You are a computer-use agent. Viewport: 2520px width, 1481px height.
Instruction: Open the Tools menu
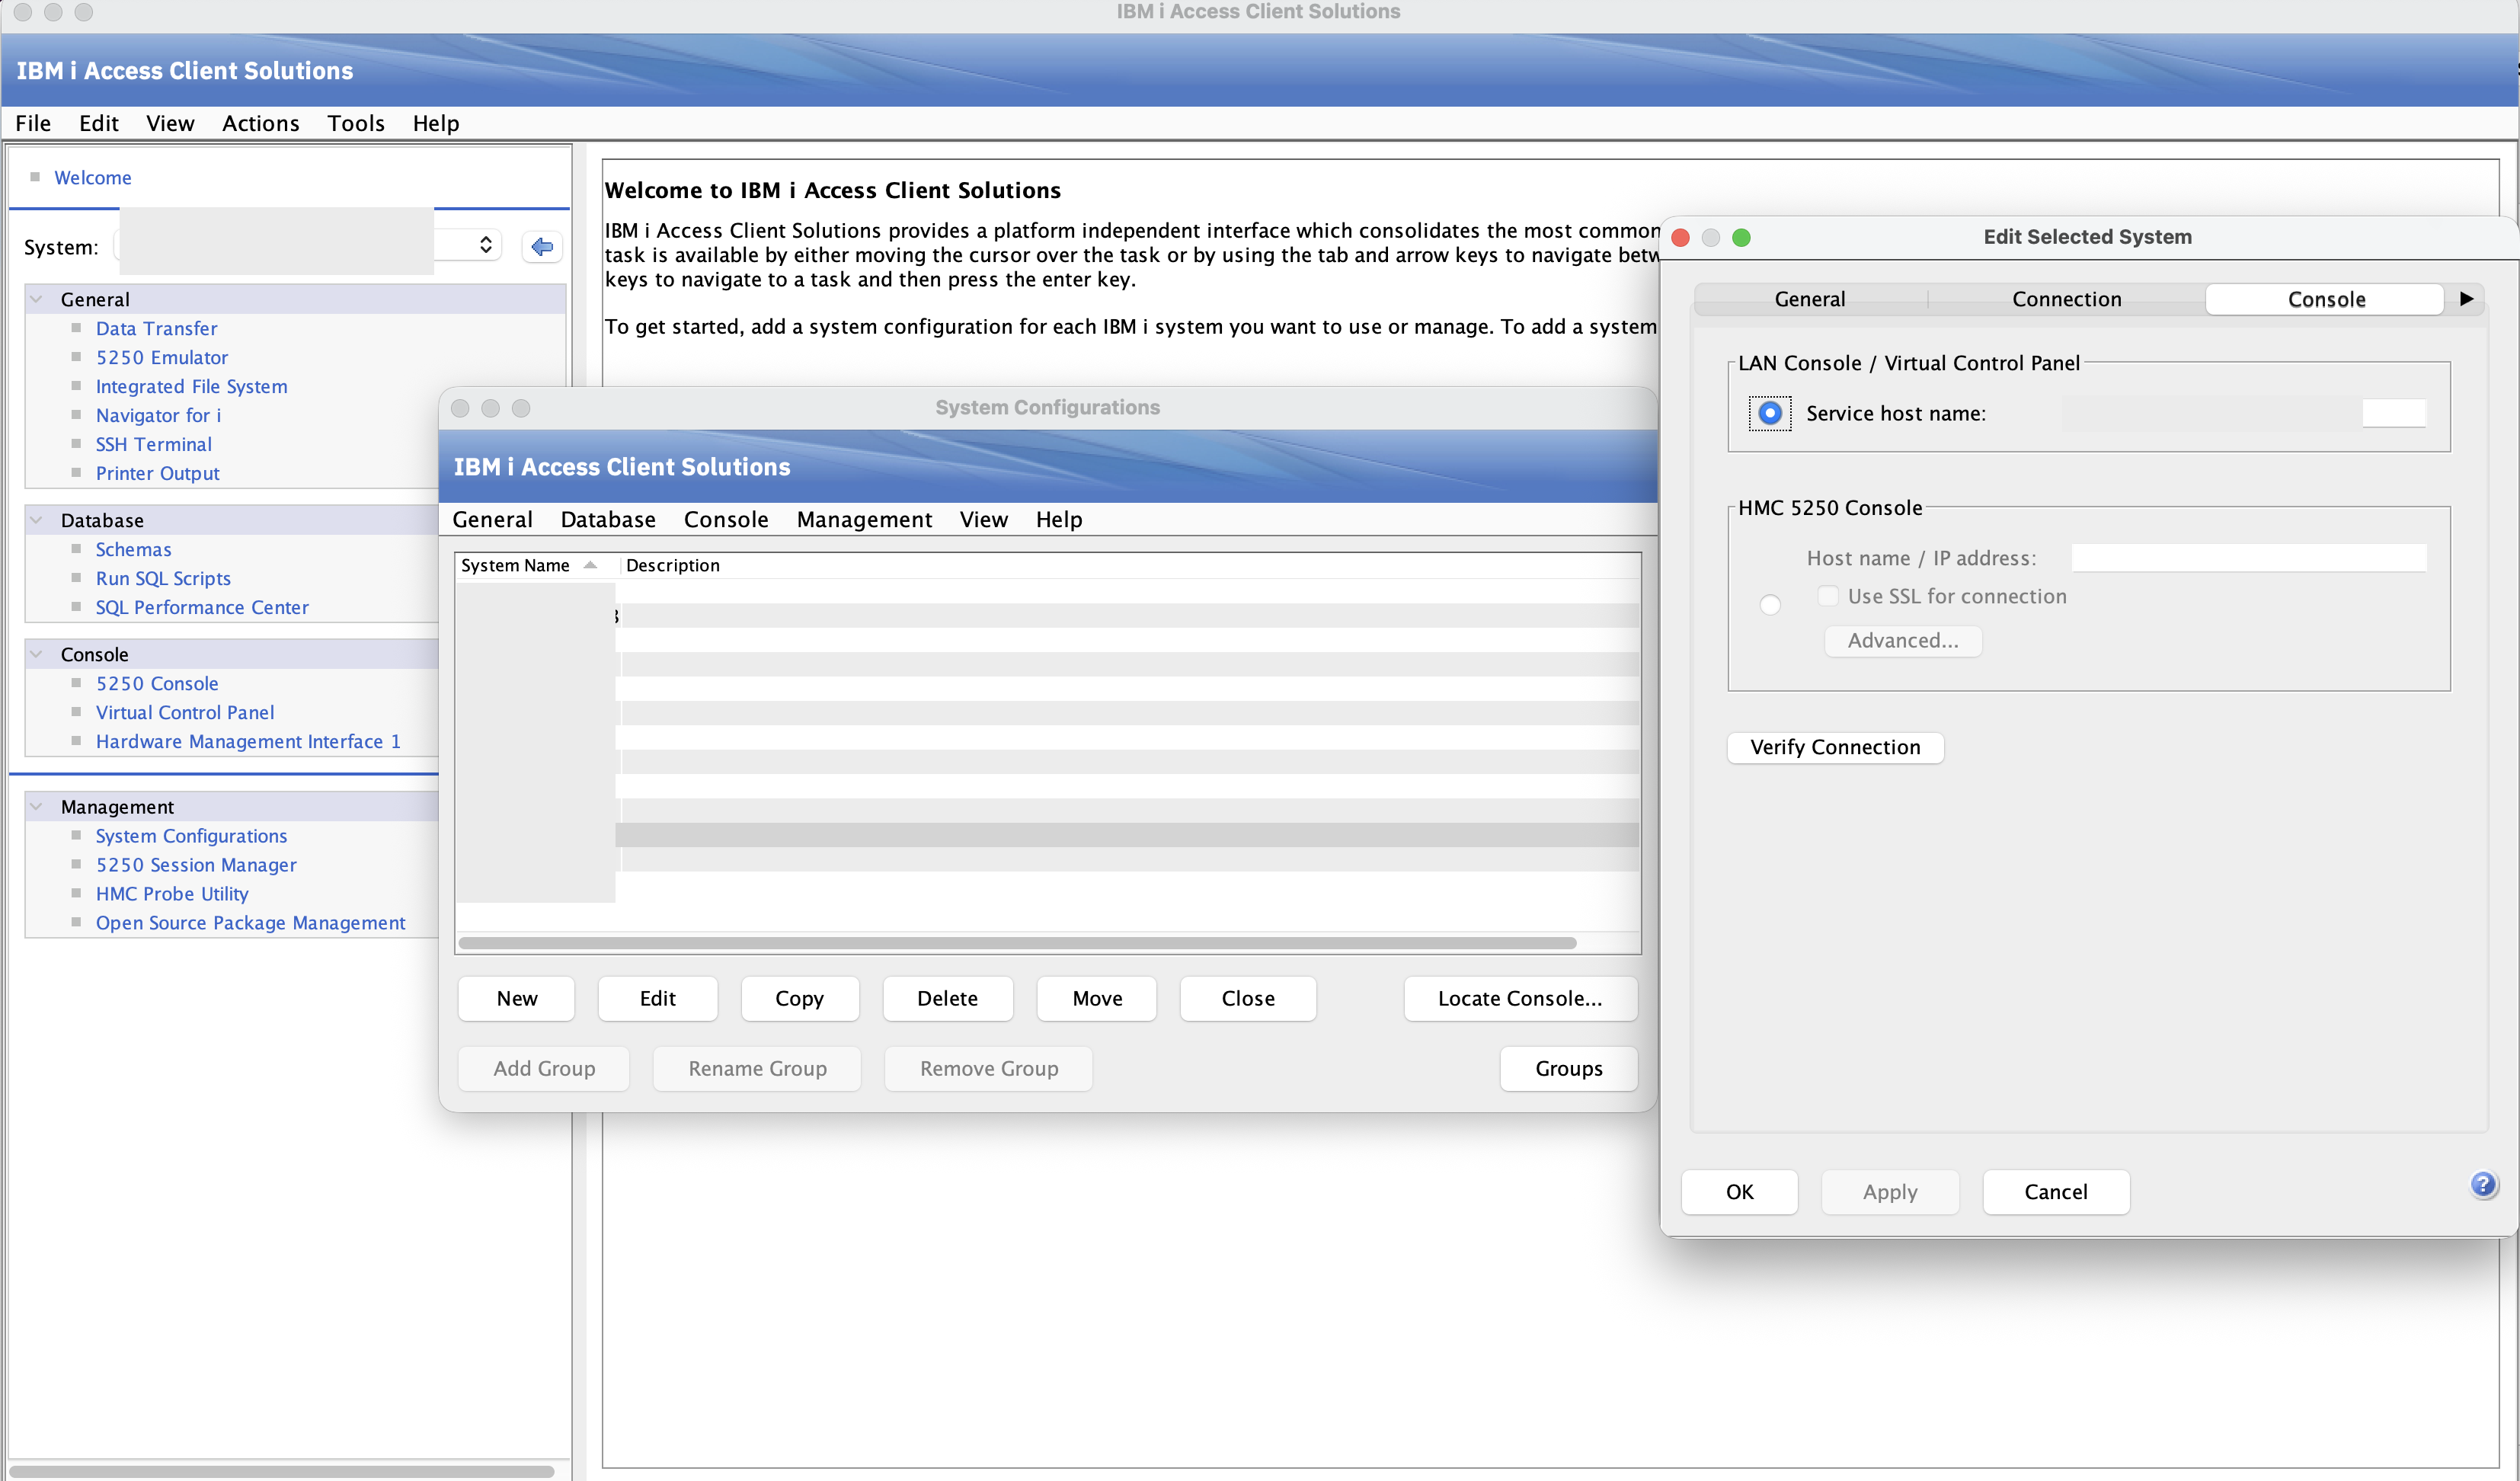356,123
